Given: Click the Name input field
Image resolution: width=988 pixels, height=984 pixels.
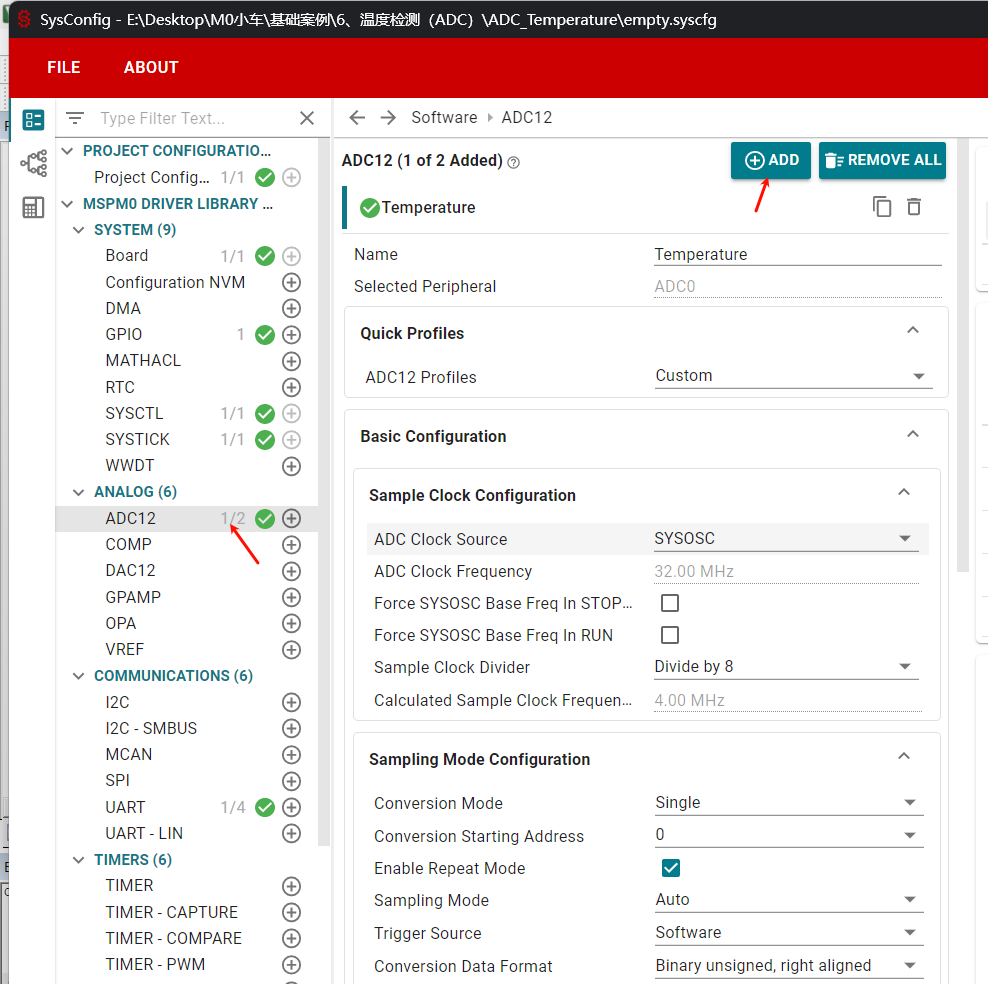Looking at the screenshot, I should [798, 255].
